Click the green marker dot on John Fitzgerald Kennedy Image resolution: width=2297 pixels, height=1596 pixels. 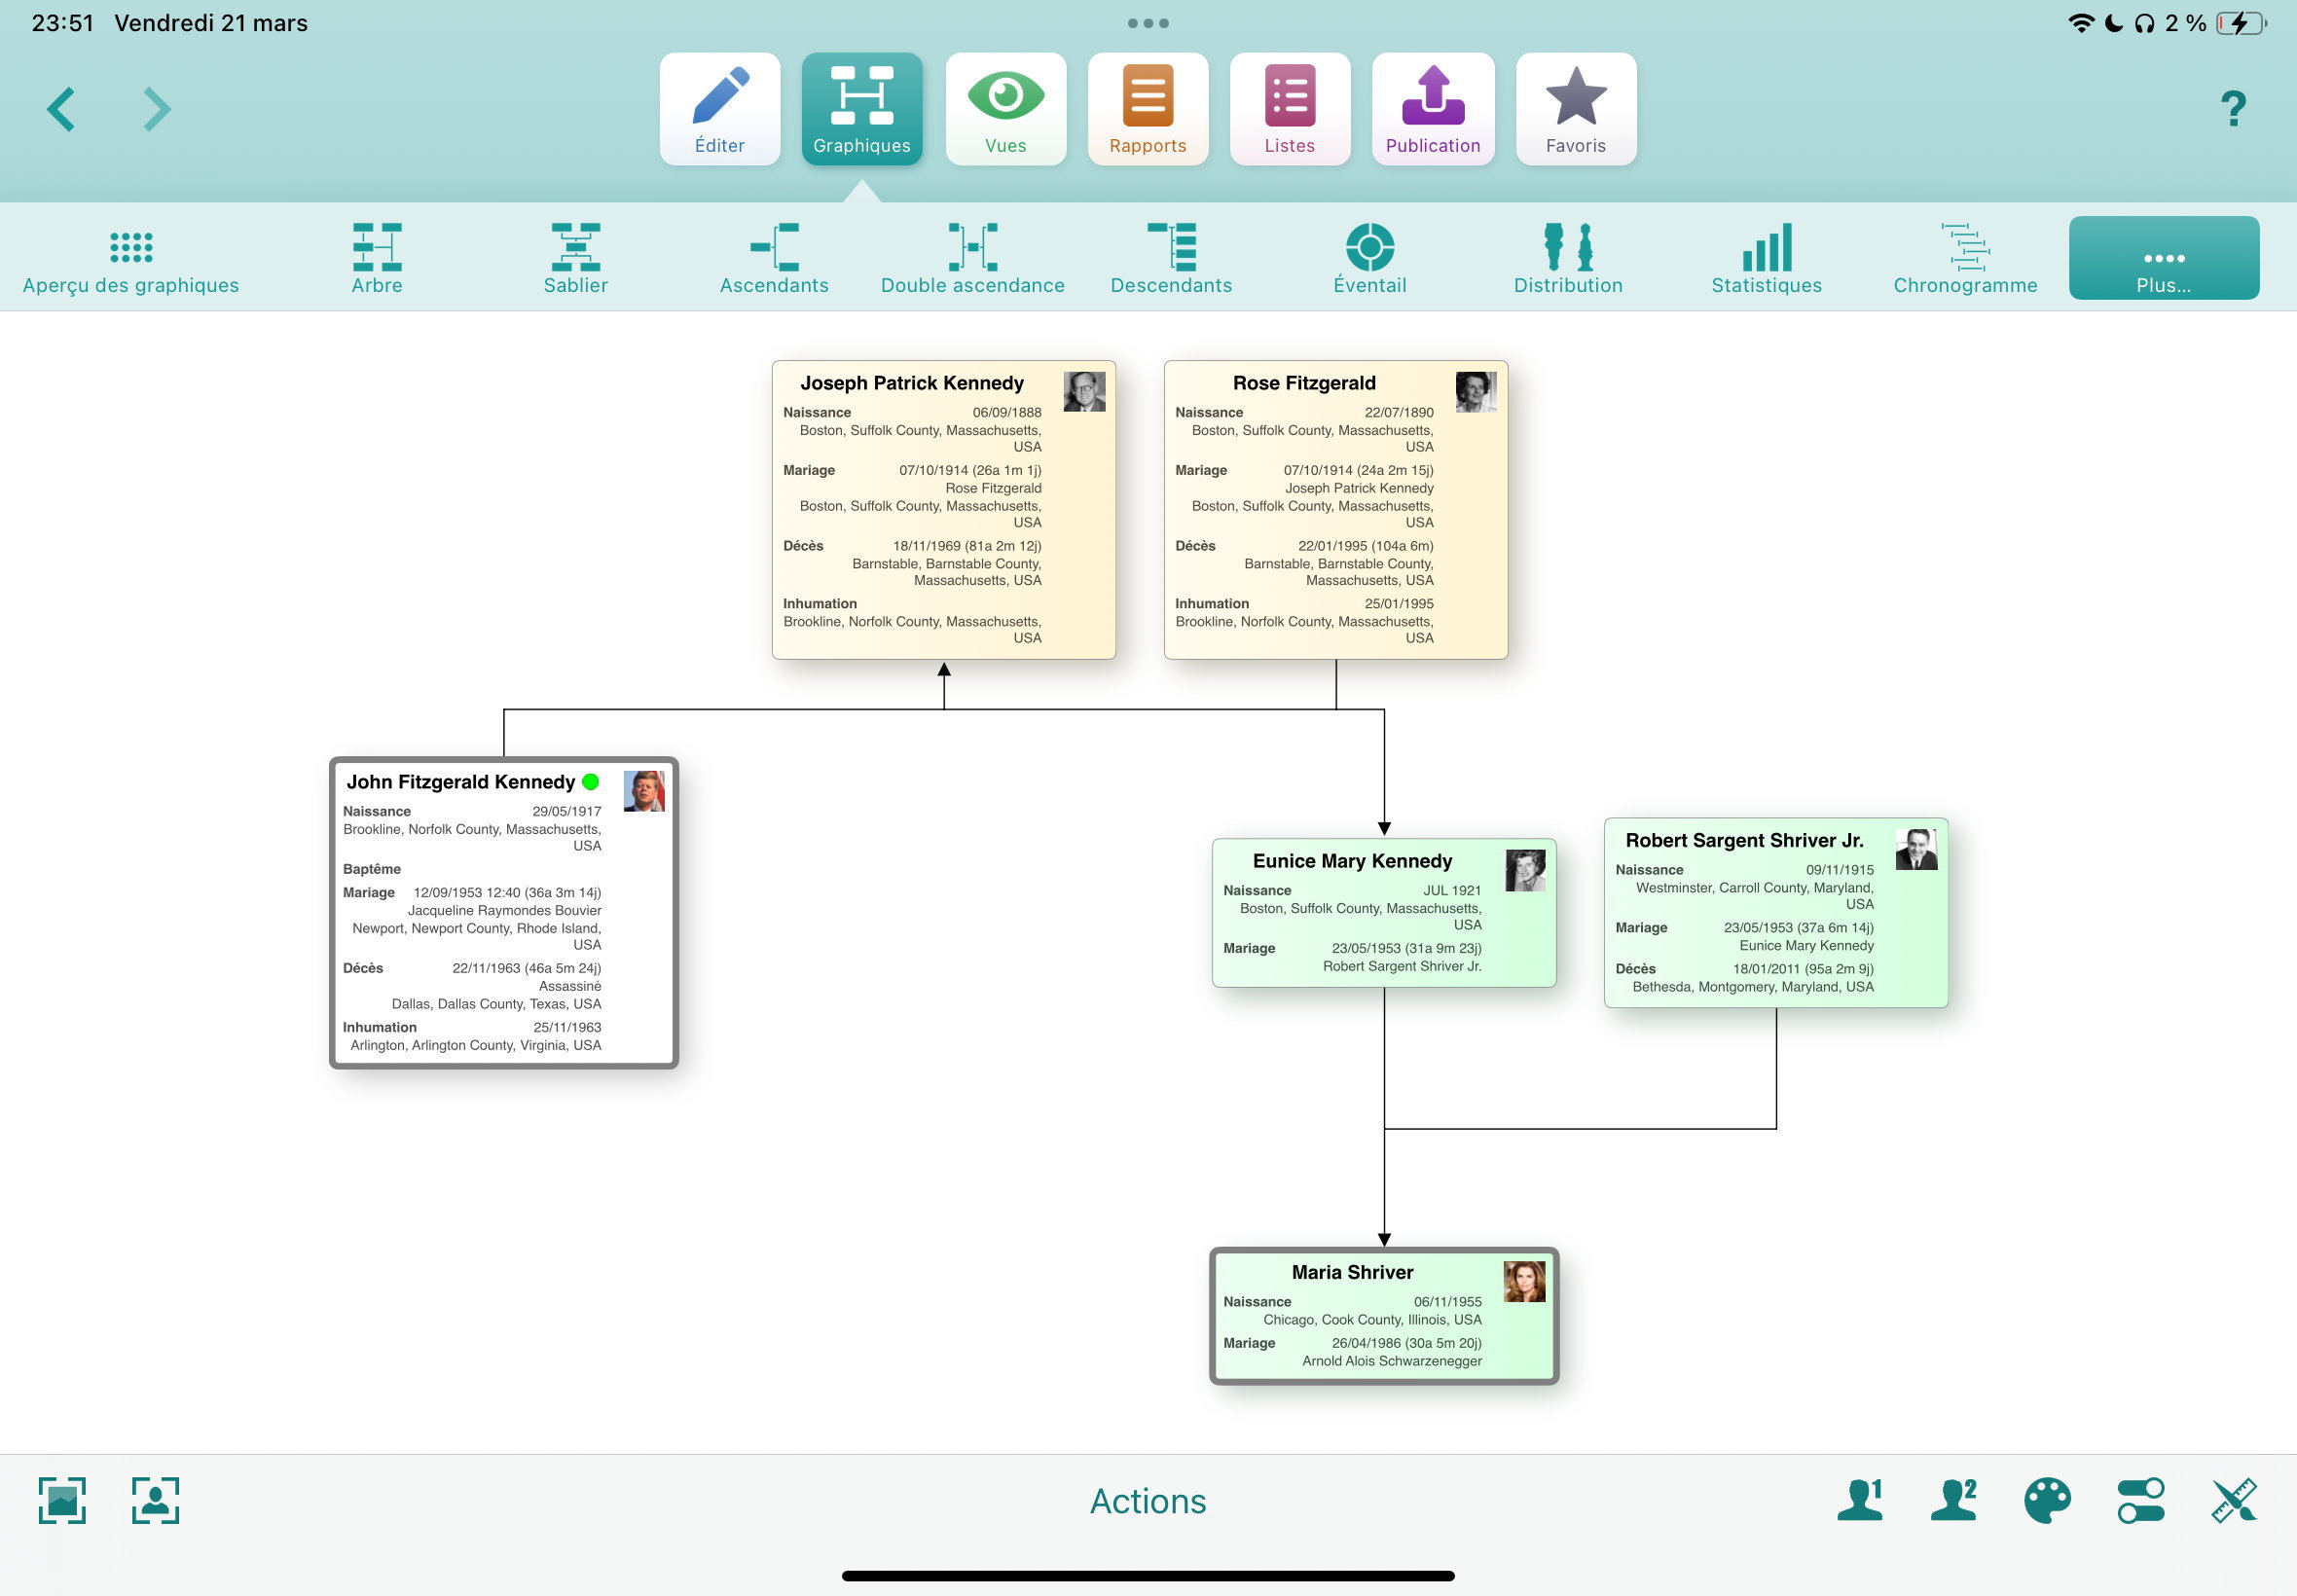tap(590, 782)
